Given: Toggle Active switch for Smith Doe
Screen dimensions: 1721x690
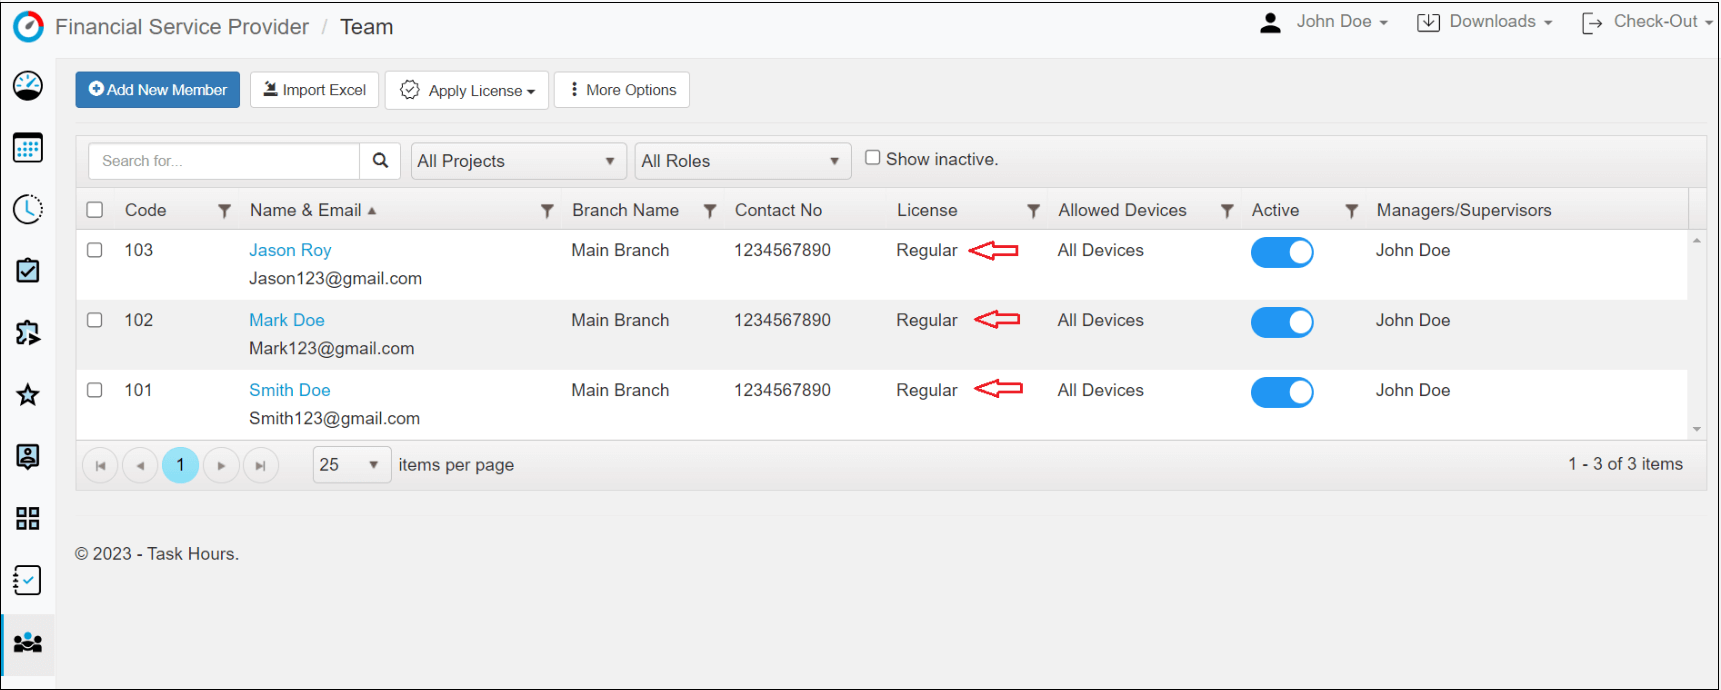Looking at the screenshot, I should point(1282,392).
